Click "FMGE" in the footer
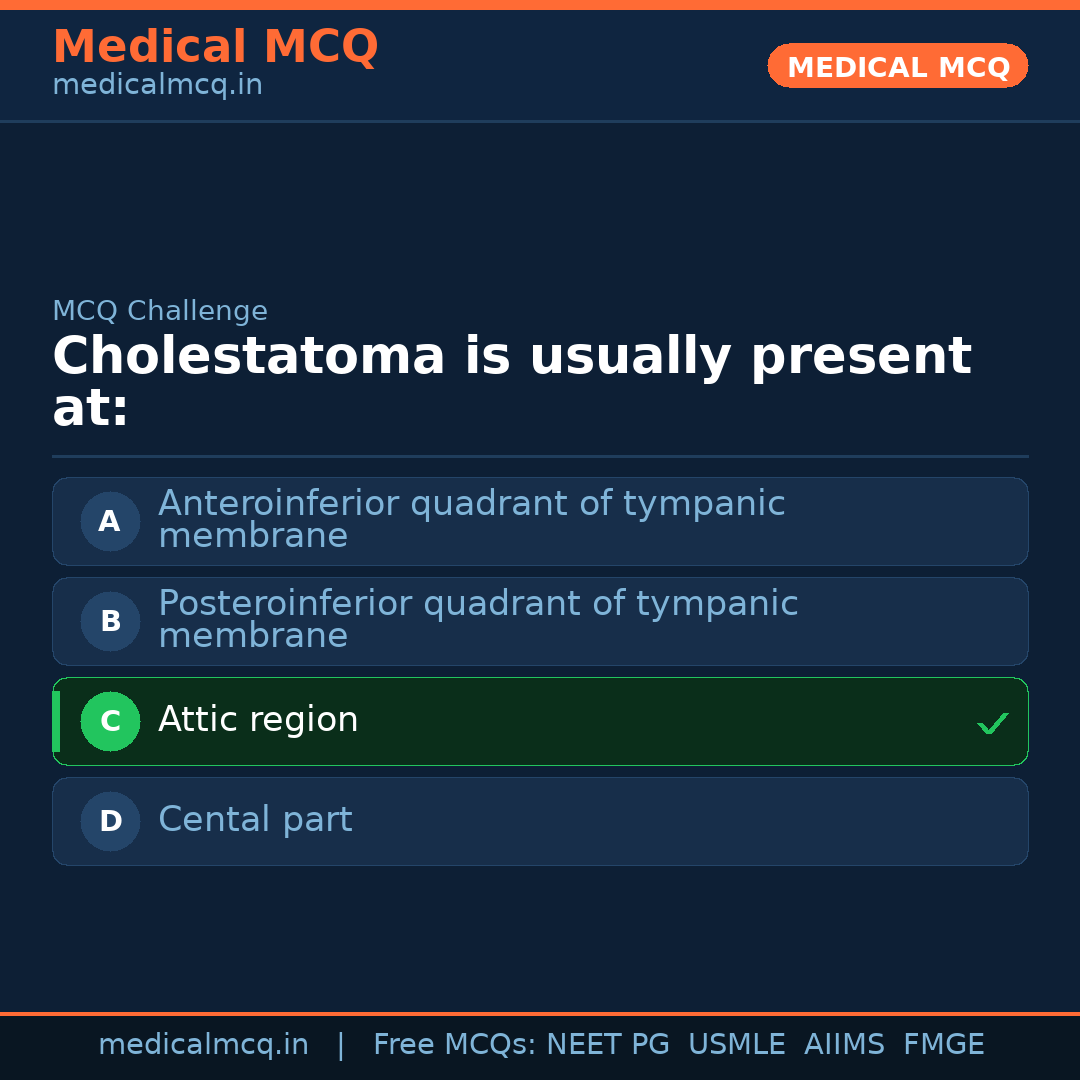This screenshot has width=1080, height=1080. (943, 1045)
